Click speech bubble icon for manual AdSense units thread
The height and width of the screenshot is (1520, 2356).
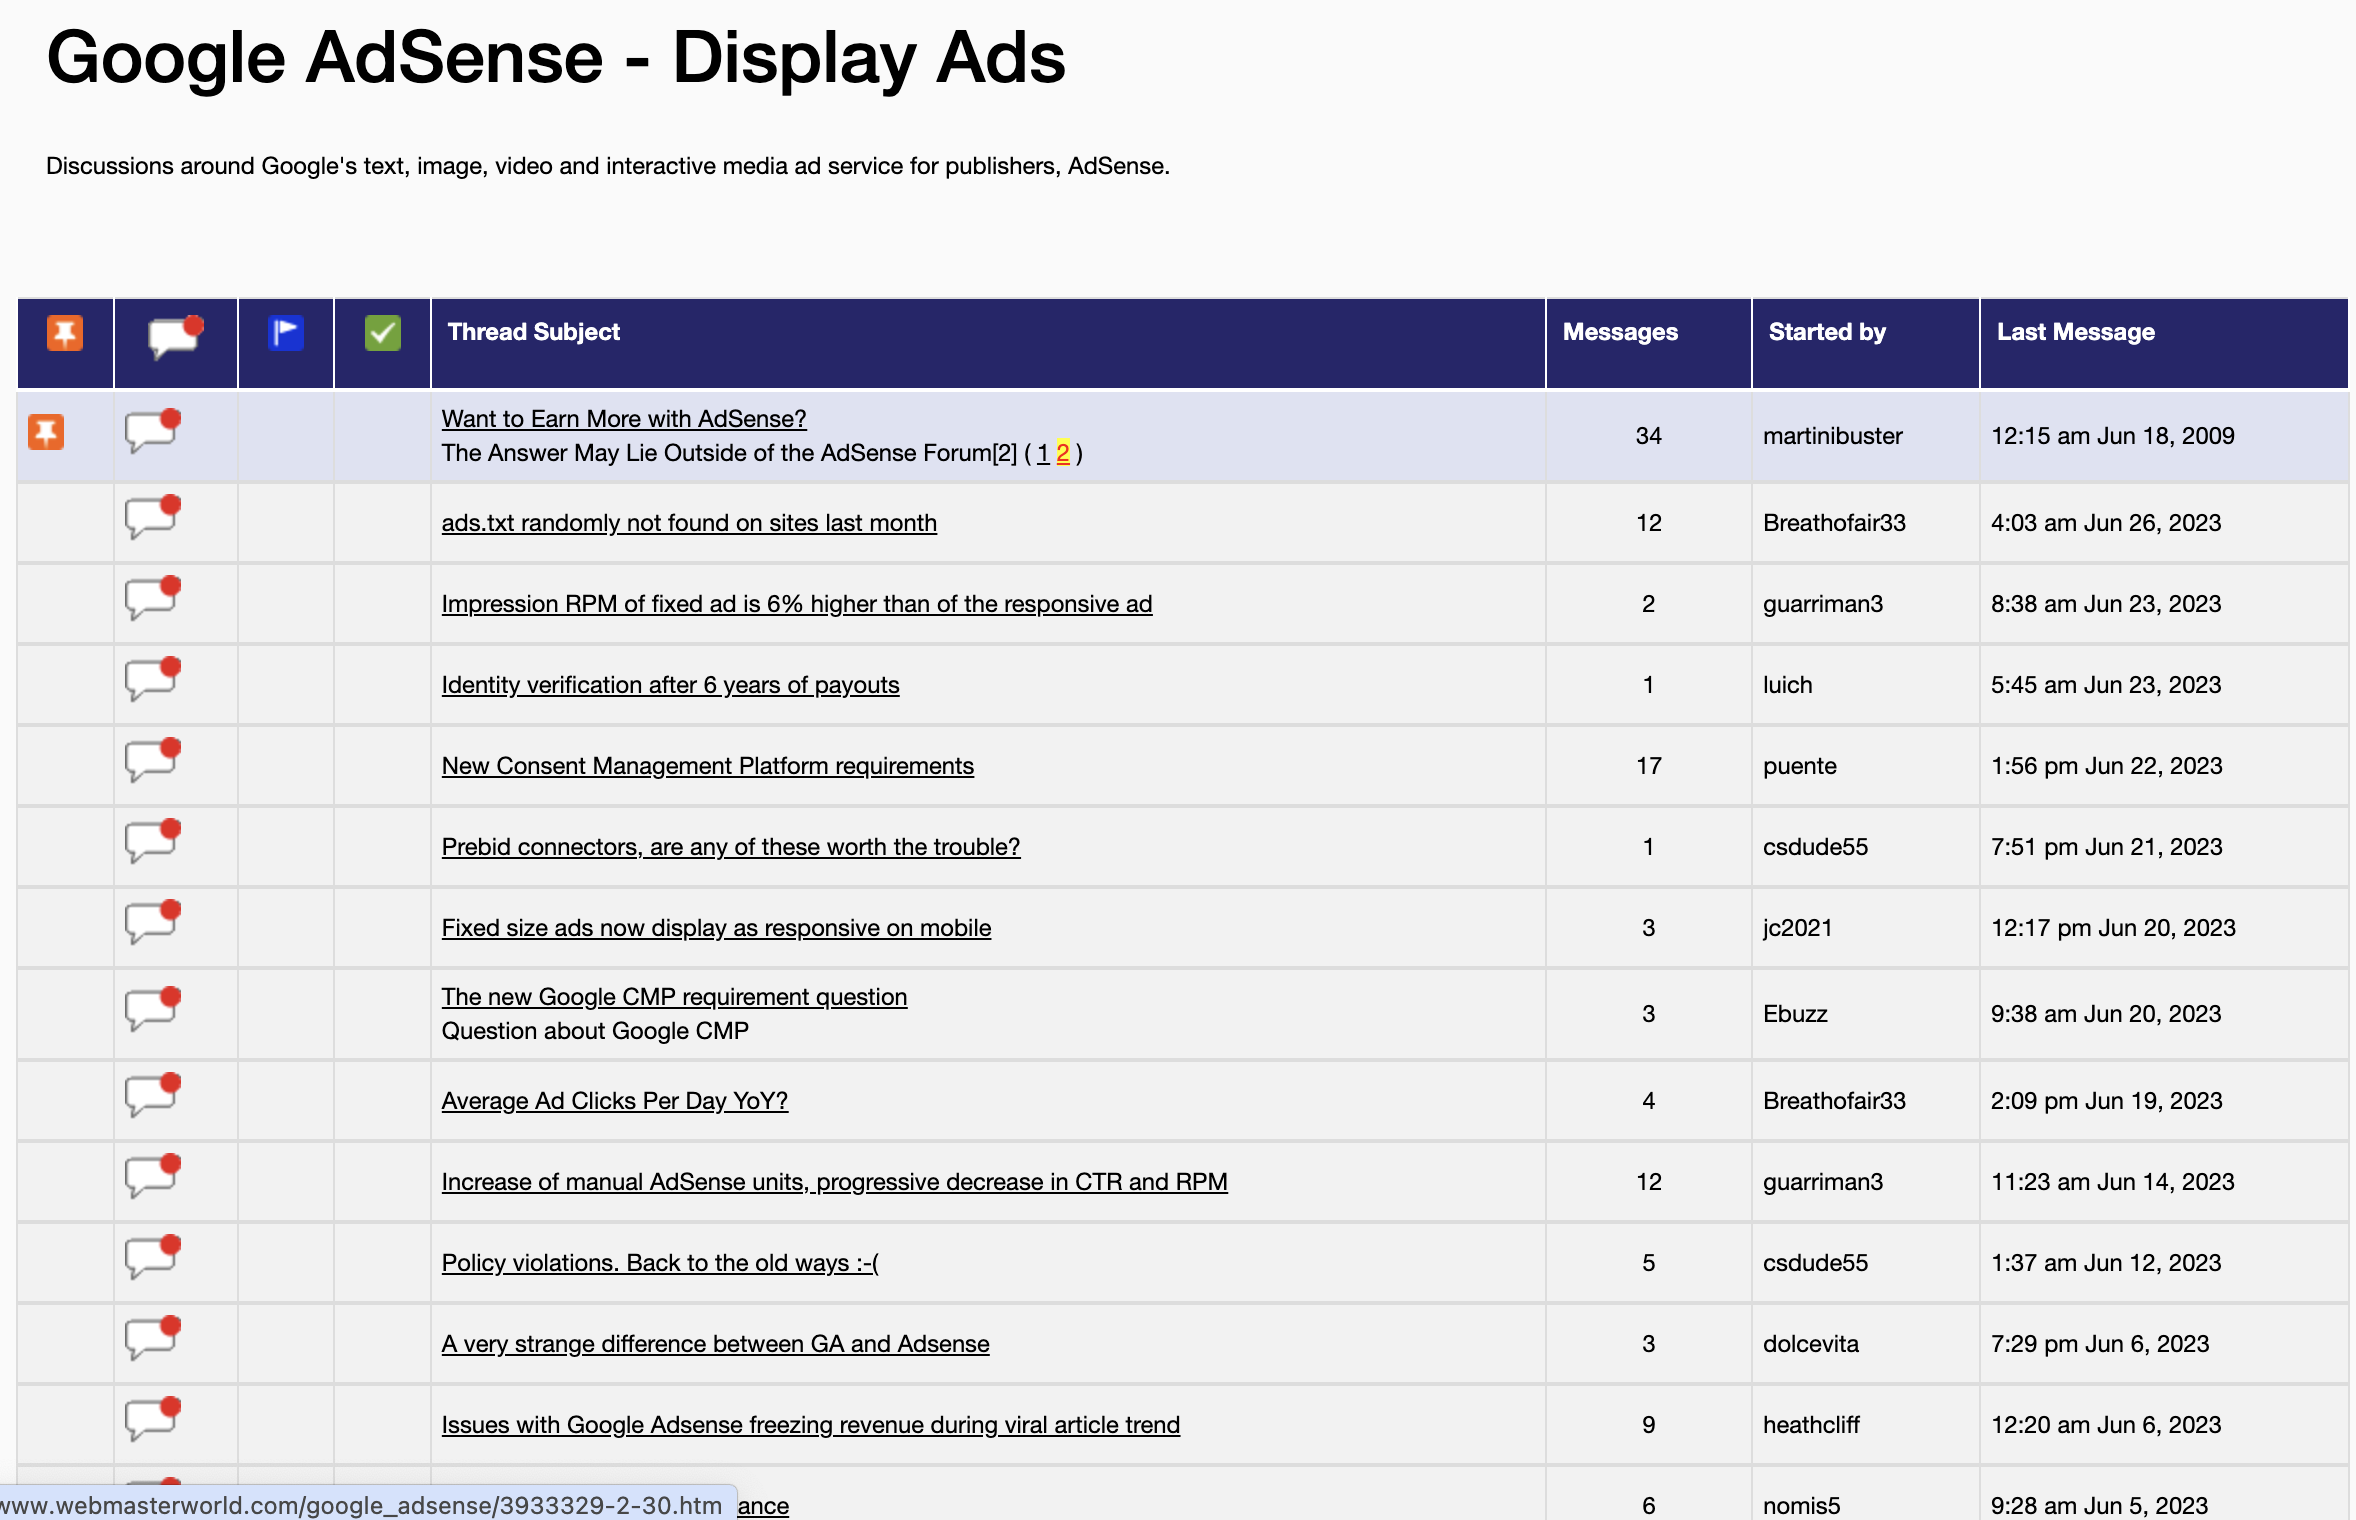click(x=153, y=1176)
